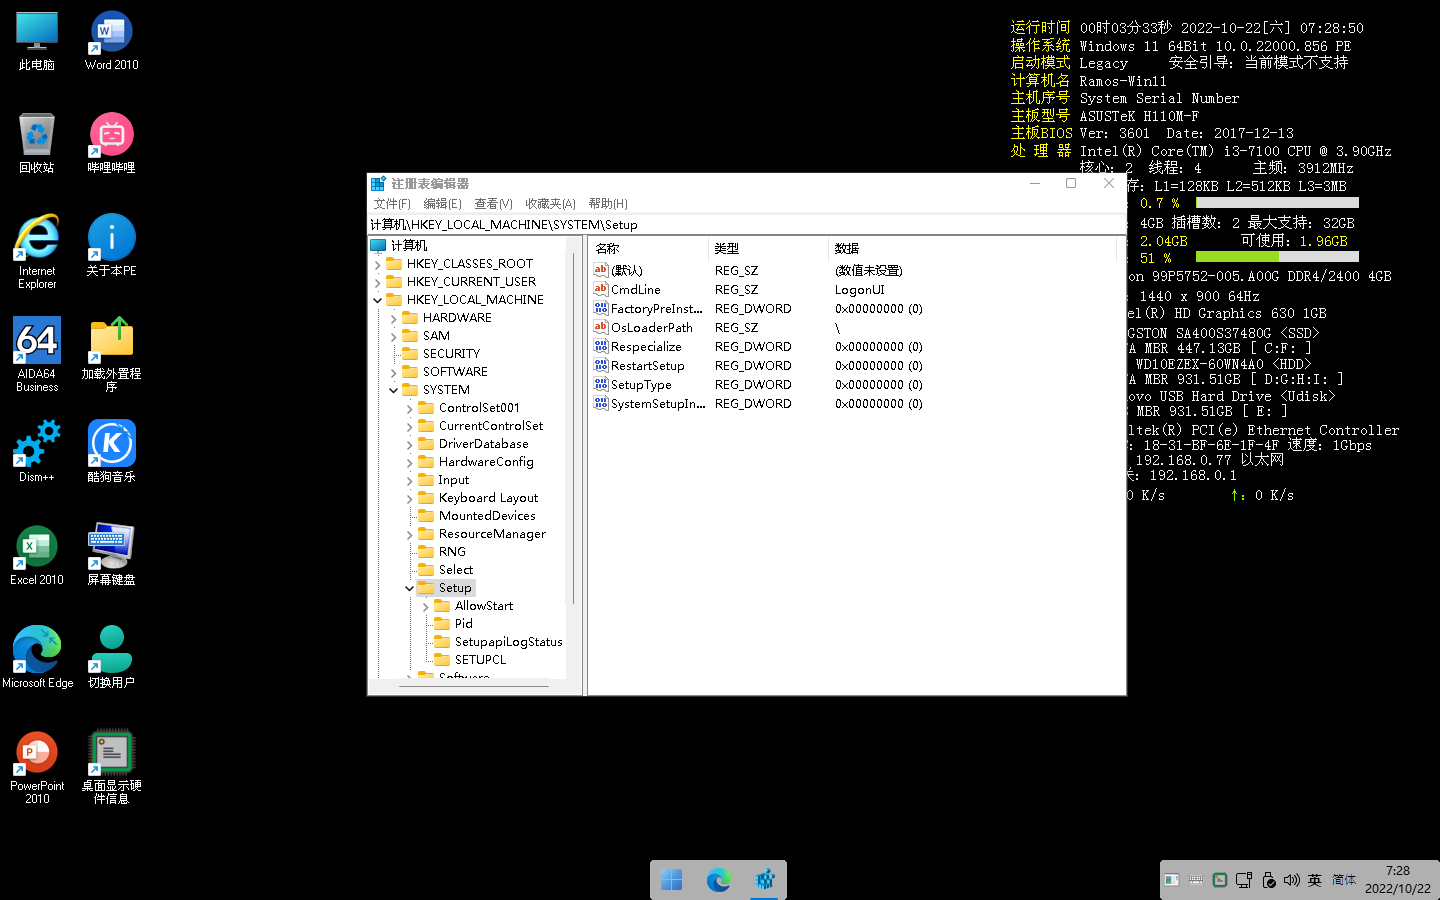Click the 类型 column header
1440x900 pixels.
pos(769,248)
